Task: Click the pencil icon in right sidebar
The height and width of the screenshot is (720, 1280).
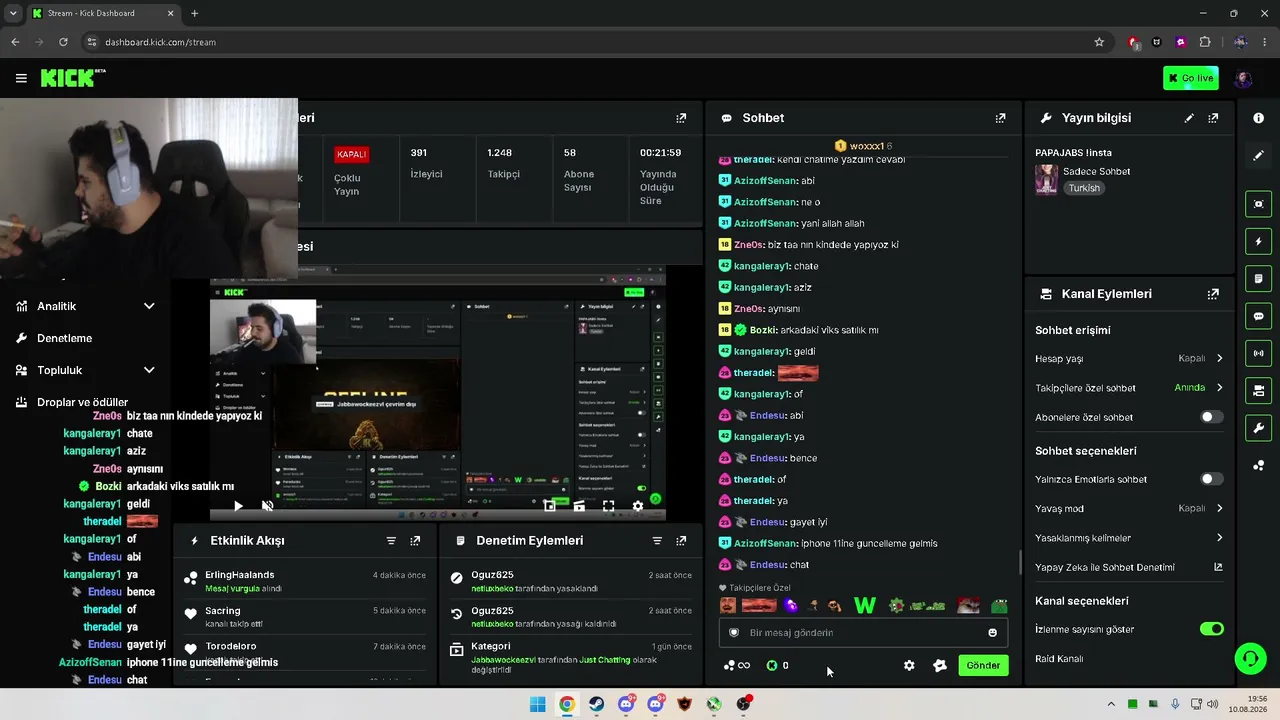Action: (x=1258, y=156)
